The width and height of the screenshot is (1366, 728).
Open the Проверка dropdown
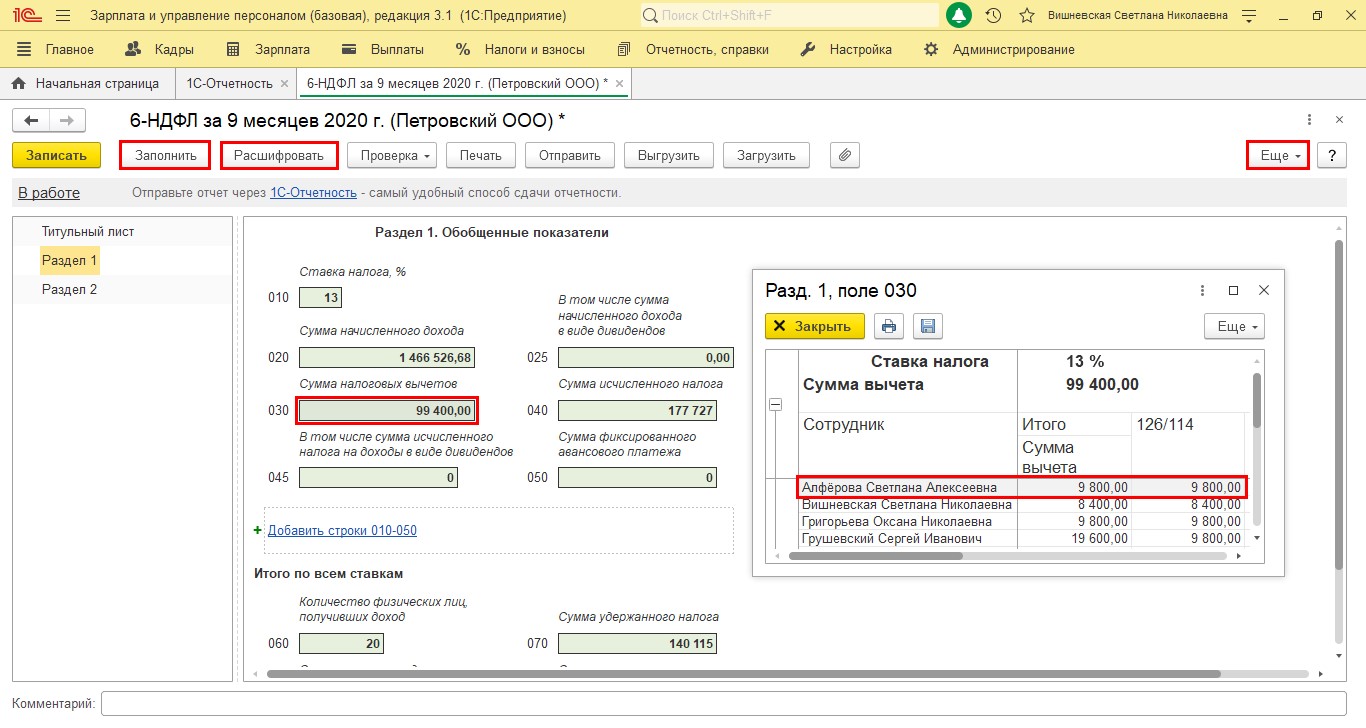(x=392, y=155)
